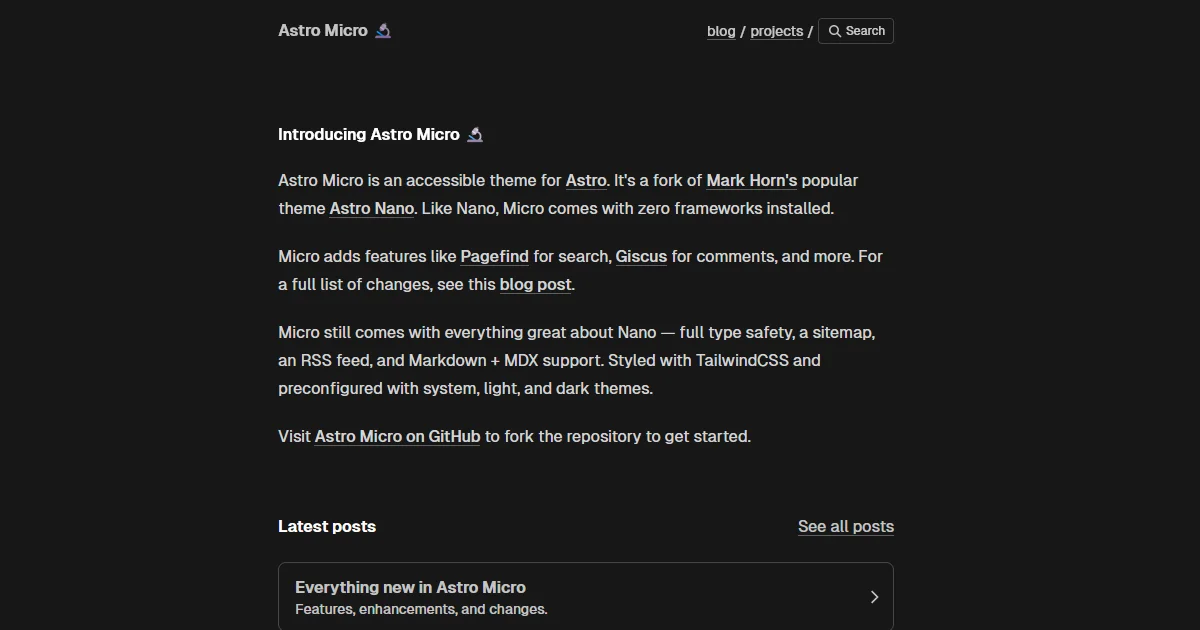Open the Pagefind link
Screen dimensions: 1200x630
(x=494, y=256)
